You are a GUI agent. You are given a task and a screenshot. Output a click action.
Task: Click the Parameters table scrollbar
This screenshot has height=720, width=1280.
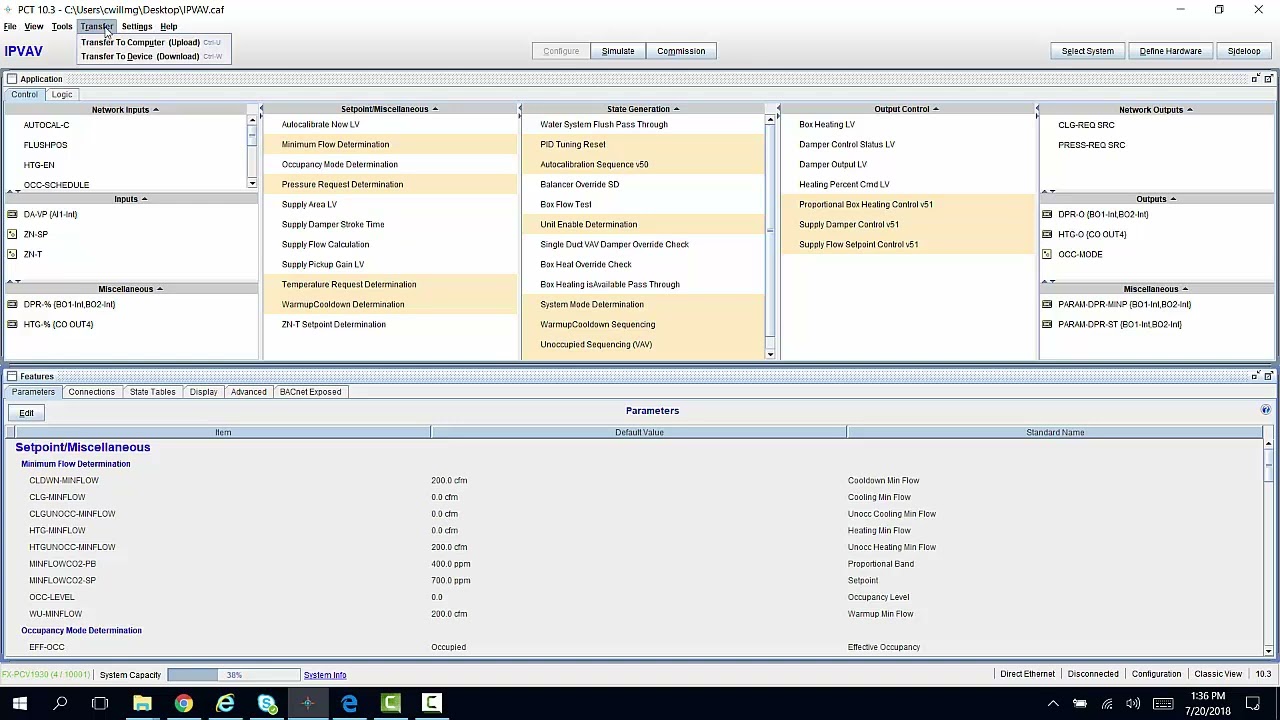(x=1268, y=546)
